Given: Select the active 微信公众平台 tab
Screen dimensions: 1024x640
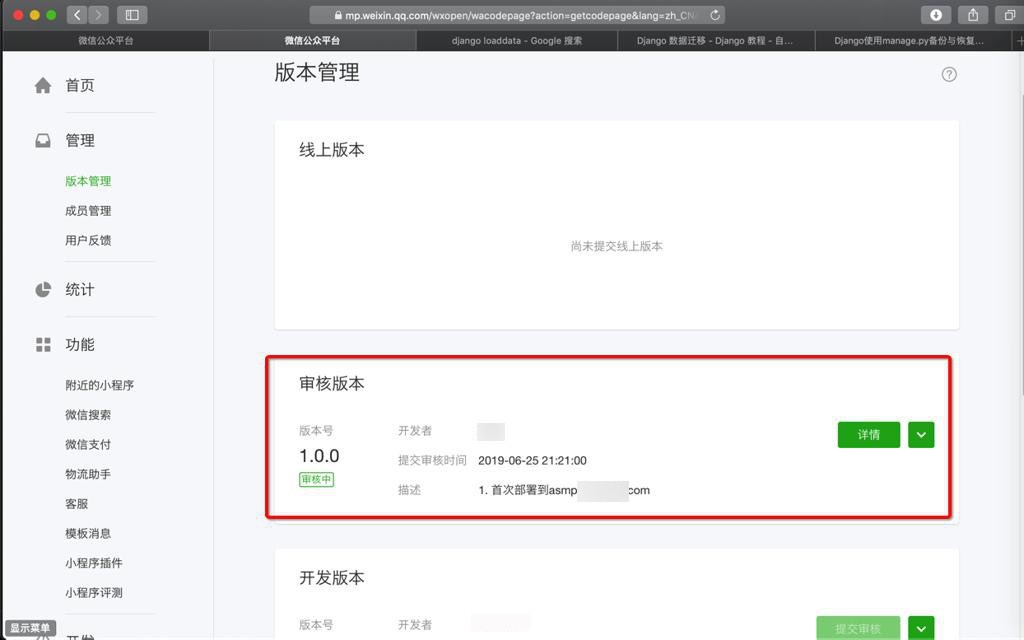Looking at the screenshot, I should click(x=312, y=40).
